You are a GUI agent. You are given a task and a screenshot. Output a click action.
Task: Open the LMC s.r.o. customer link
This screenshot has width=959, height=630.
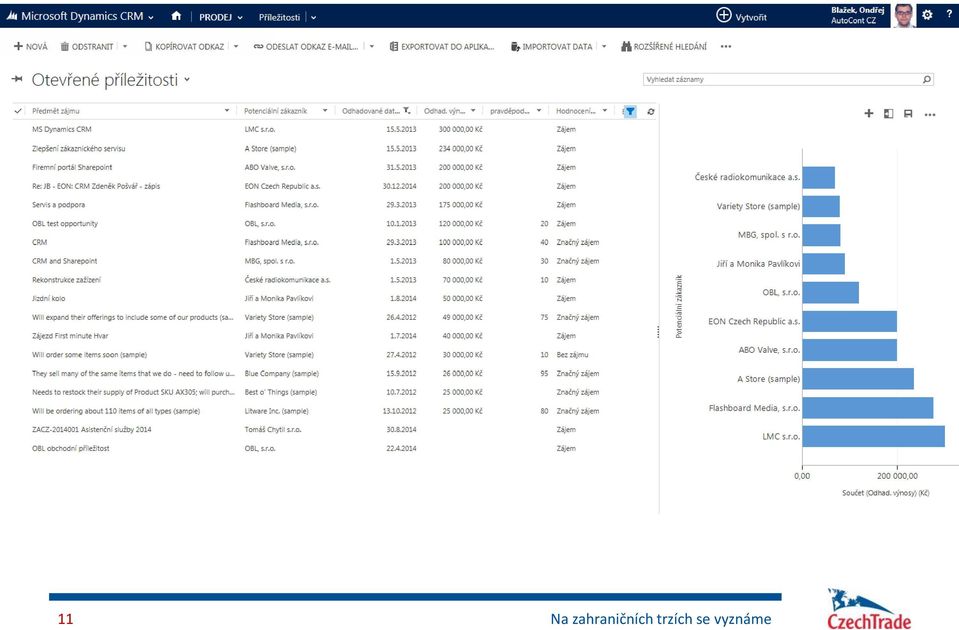260,129
